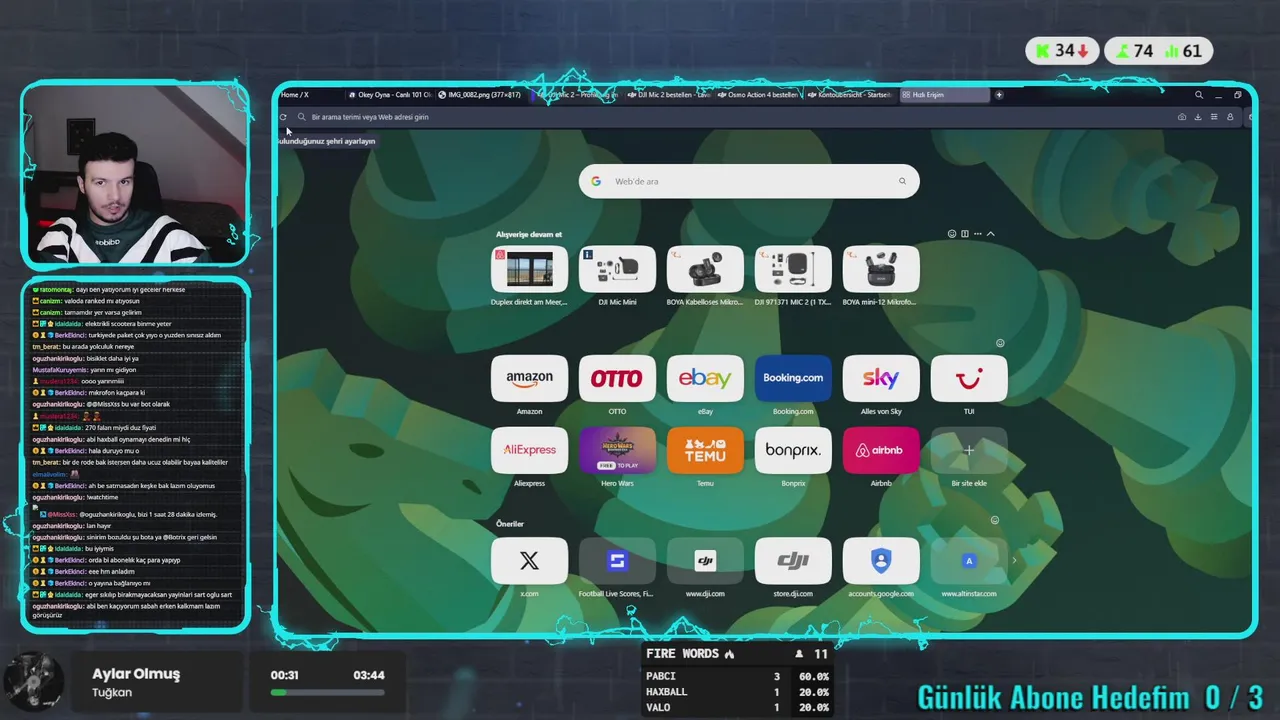The height and width of the screenshot is (720, 1280).
Task: Open a new tab with the plus button
Action: [x=999, y=95]
